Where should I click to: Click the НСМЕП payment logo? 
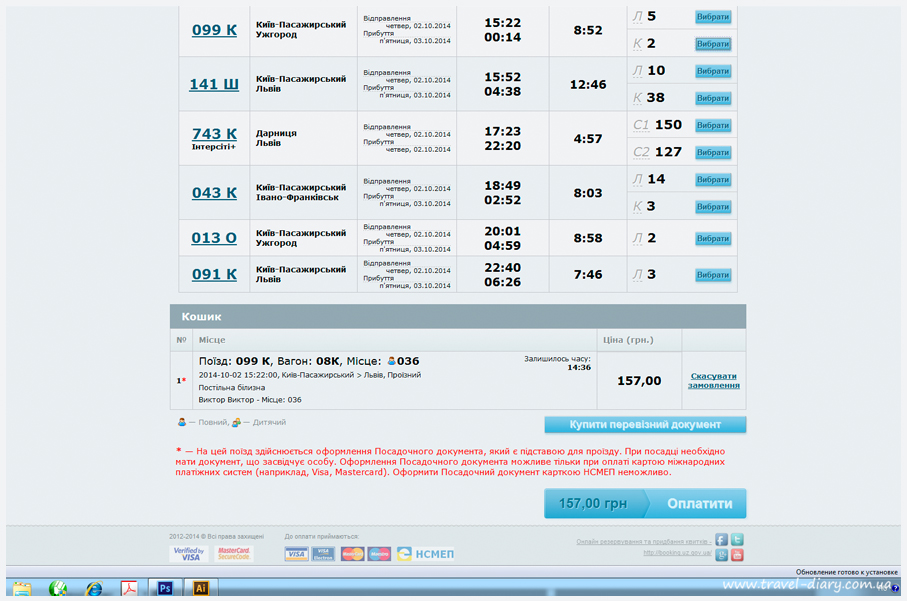(425, 553)
